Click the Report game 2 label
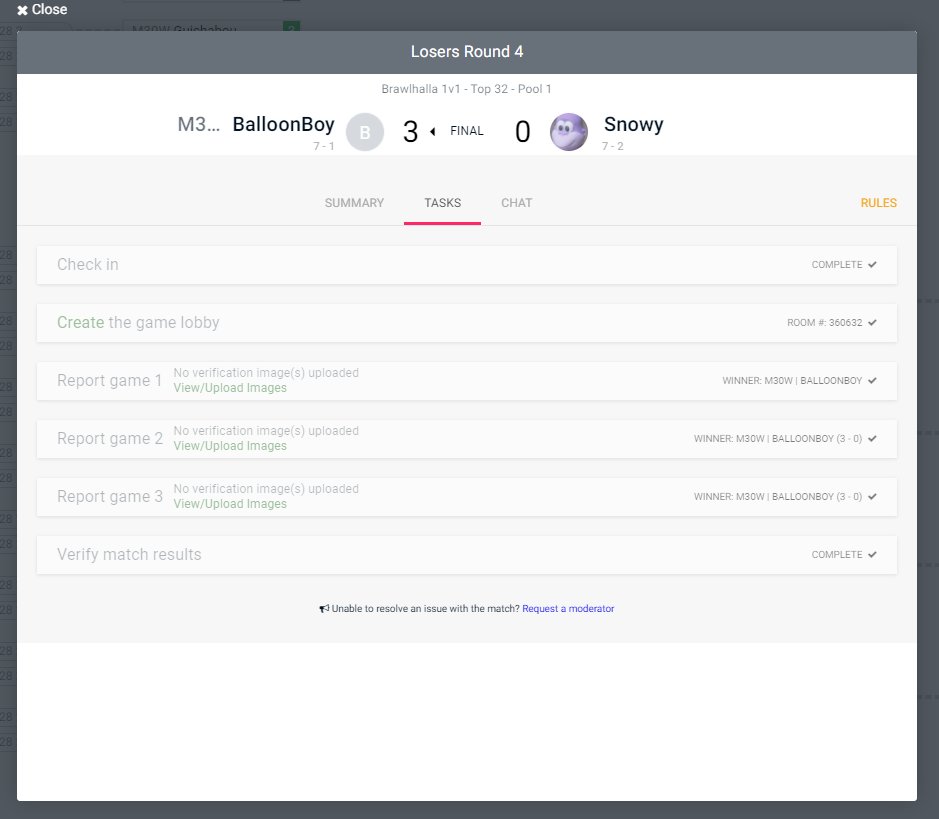Image resolution: width=939 pixels, height=819 pixels. coord(110,439)
